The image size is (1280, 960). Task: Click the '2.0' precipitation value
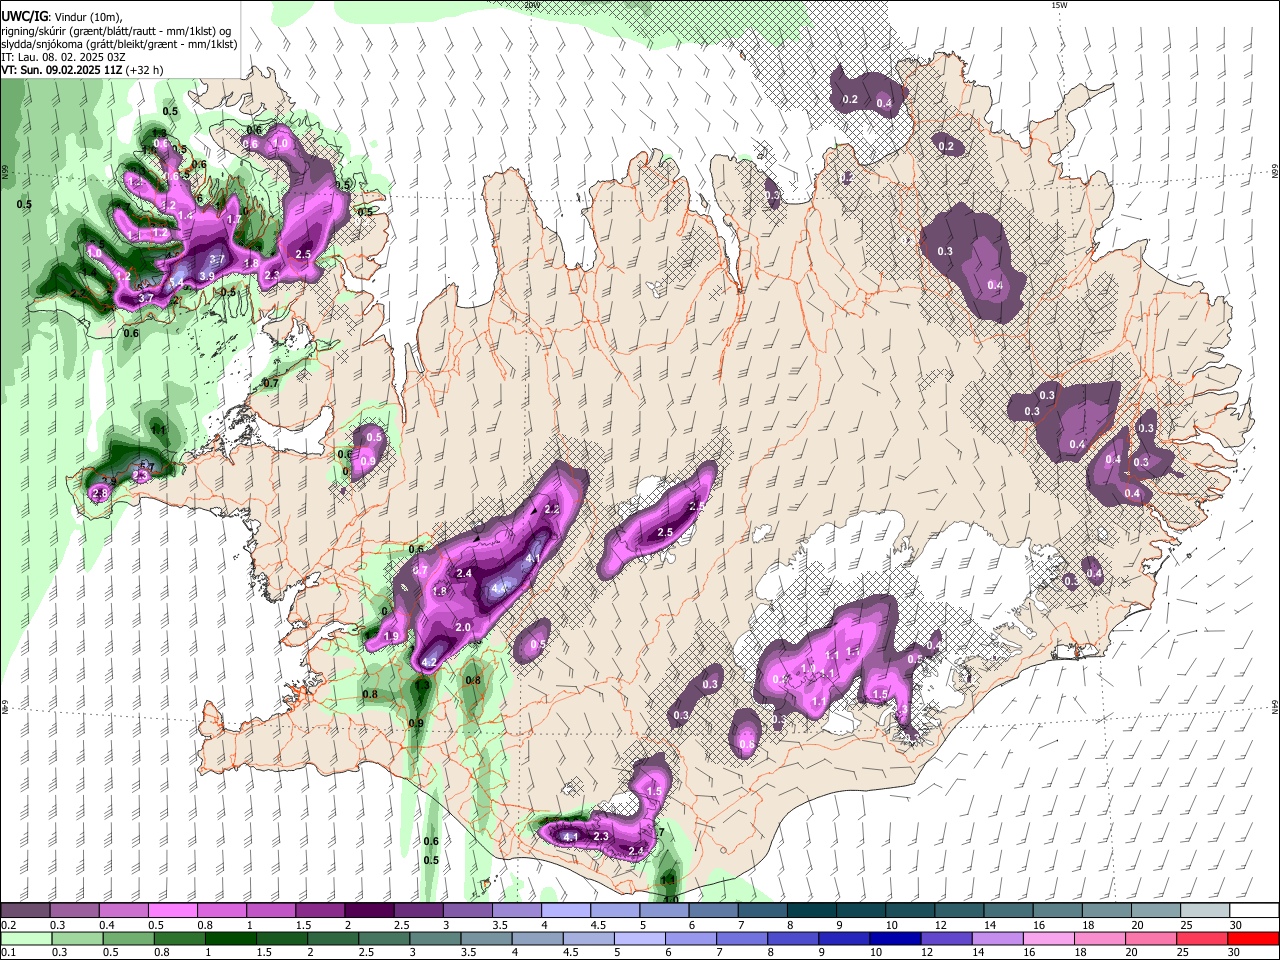pos(463,627)
